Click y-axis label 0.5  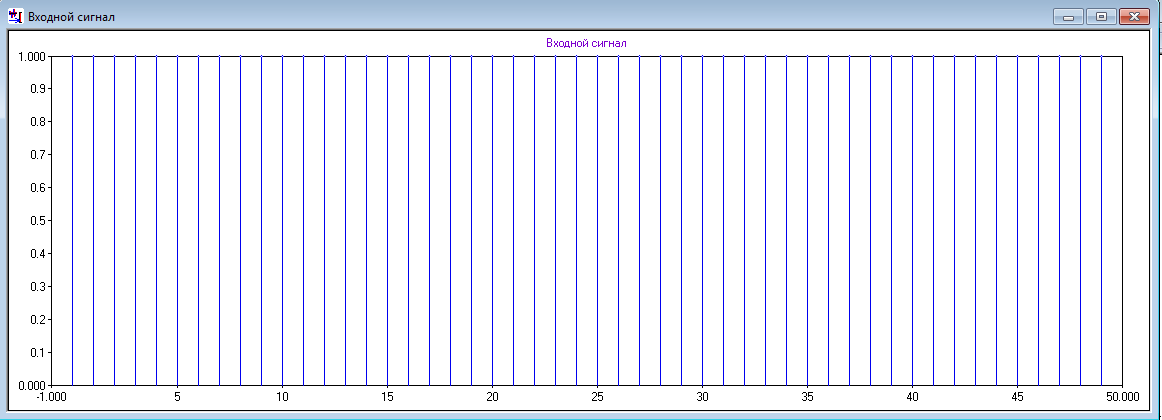pyautogui.click(x=37, y=221)
